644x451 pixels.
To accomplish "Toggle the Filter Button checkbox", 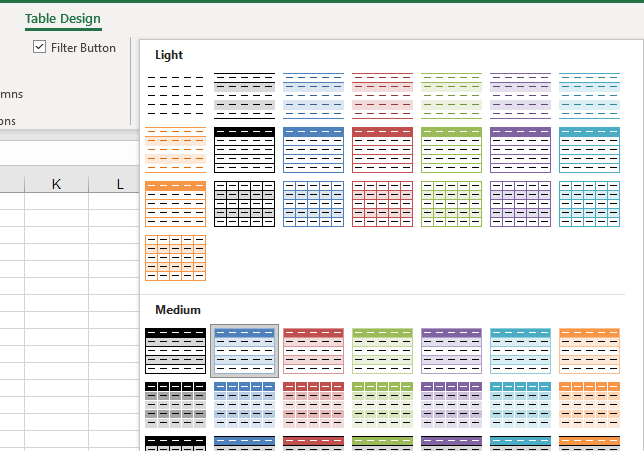I will (40, 47).
